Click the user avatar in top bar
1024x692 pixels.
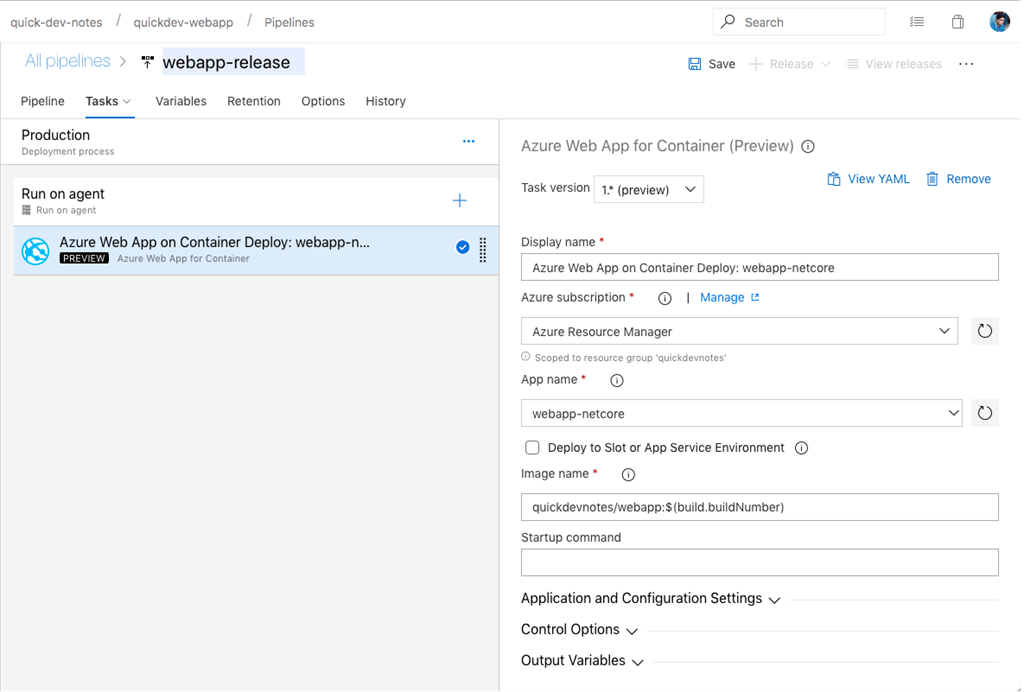tap(999, 21)
